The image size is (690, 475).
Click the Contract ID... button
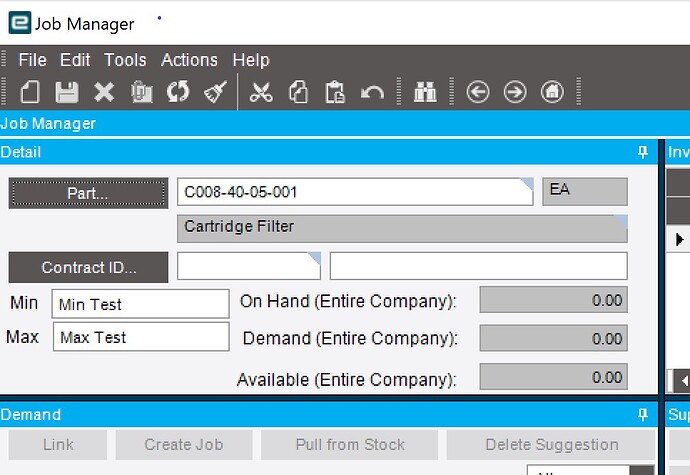pos(88,267)
